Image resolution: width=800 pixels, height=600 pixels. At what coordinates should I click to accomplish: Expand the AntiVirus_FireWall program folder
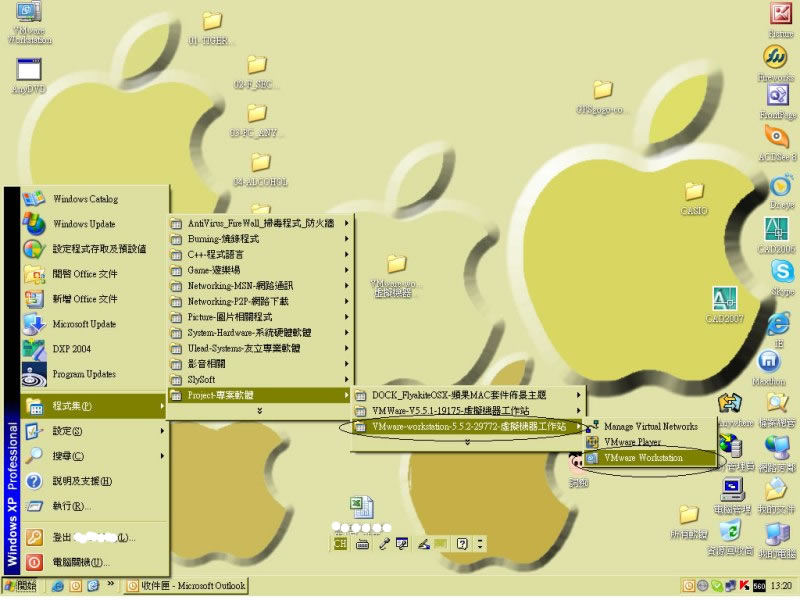(x=260, y=223)
